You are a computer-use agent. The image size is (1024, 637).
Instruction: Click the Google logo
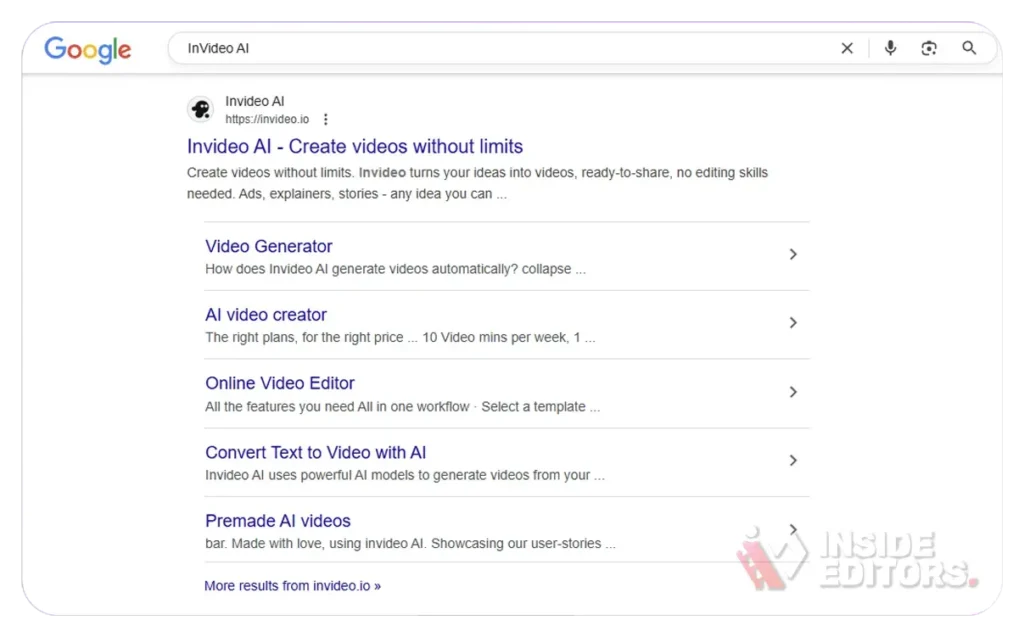coord(88,50)
